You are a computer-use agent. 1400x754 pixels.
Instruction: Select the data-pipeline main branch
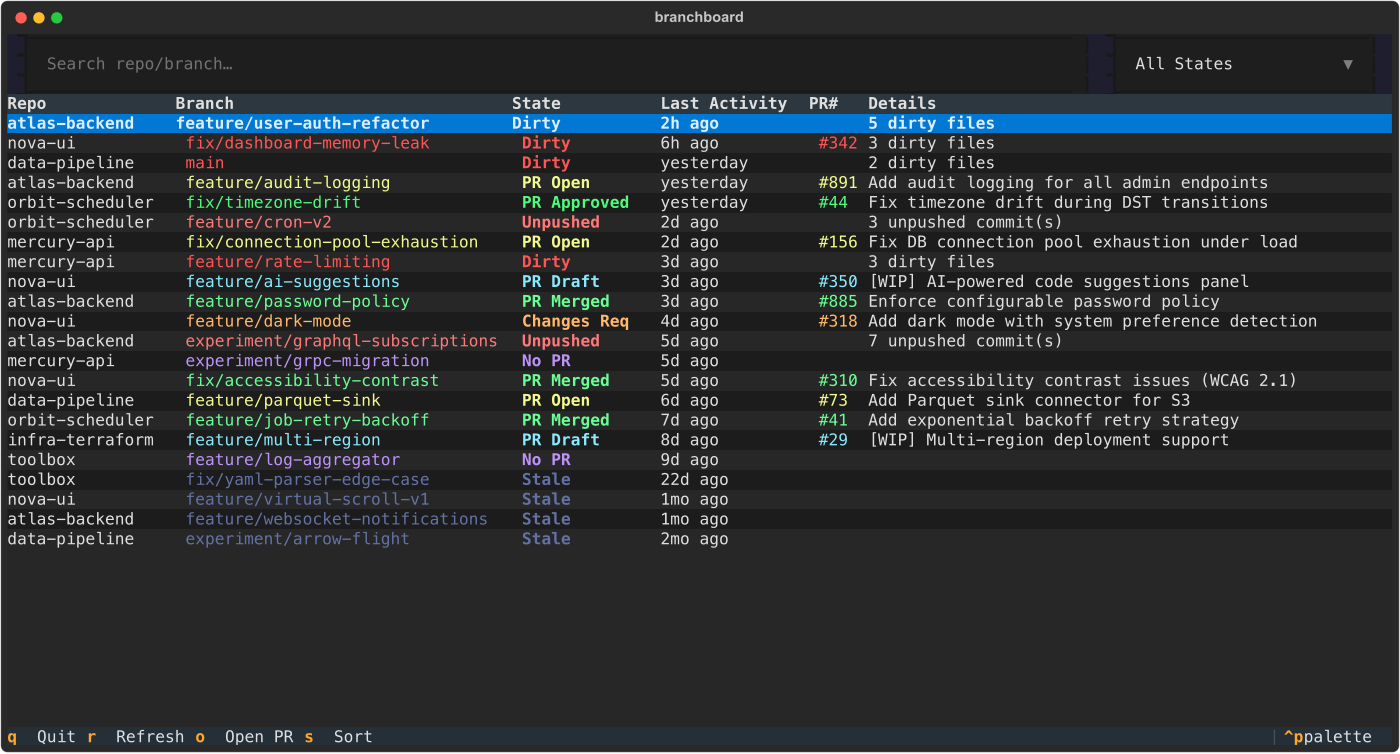point(205,163)
